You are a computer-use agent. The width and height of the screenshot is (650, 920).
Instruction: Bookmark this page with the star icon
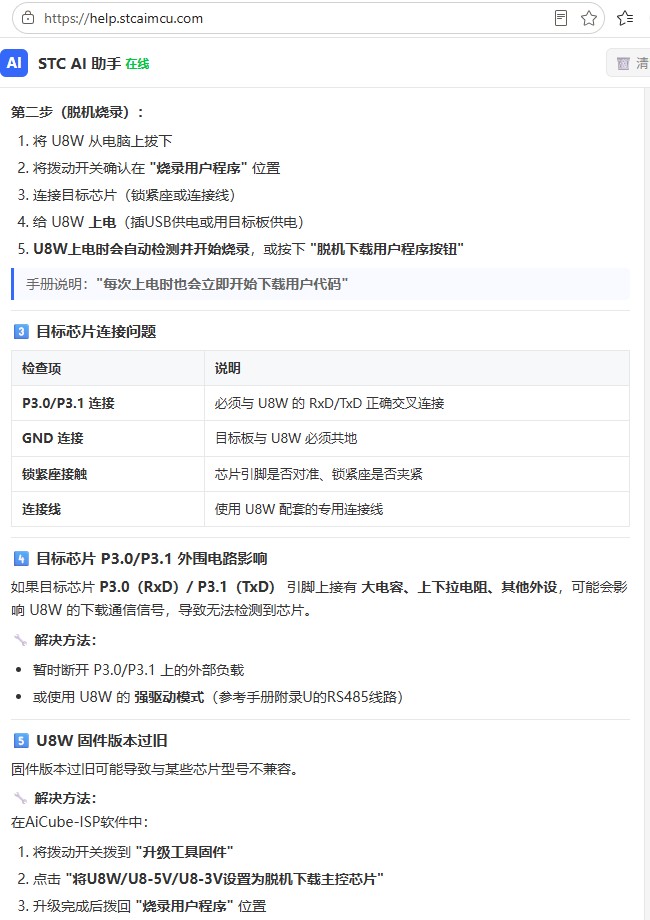coord(588,18)
